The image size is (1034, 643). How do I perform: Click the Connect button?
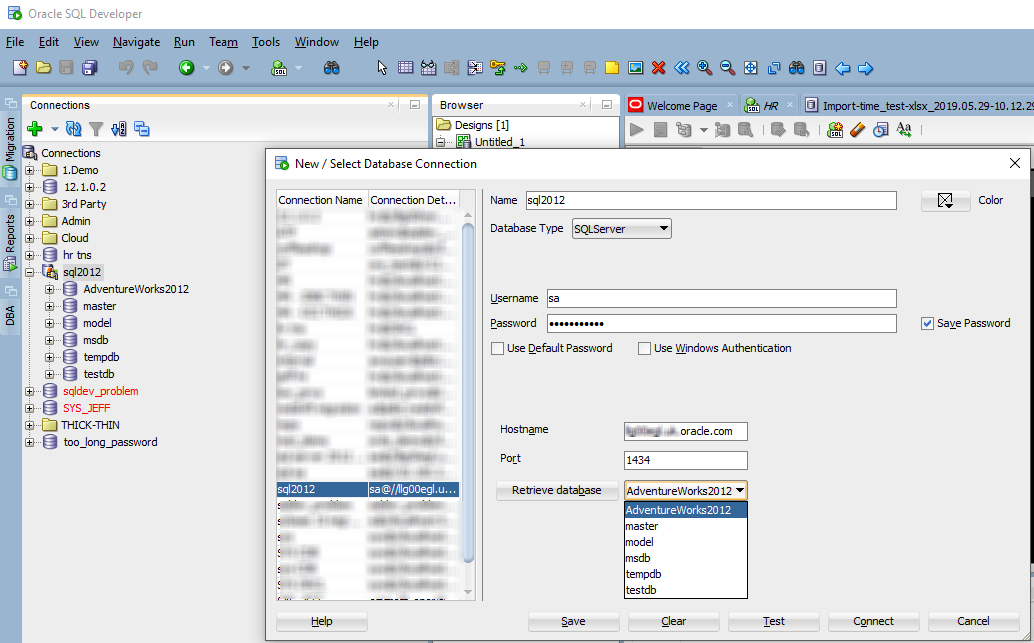[873, 621]
